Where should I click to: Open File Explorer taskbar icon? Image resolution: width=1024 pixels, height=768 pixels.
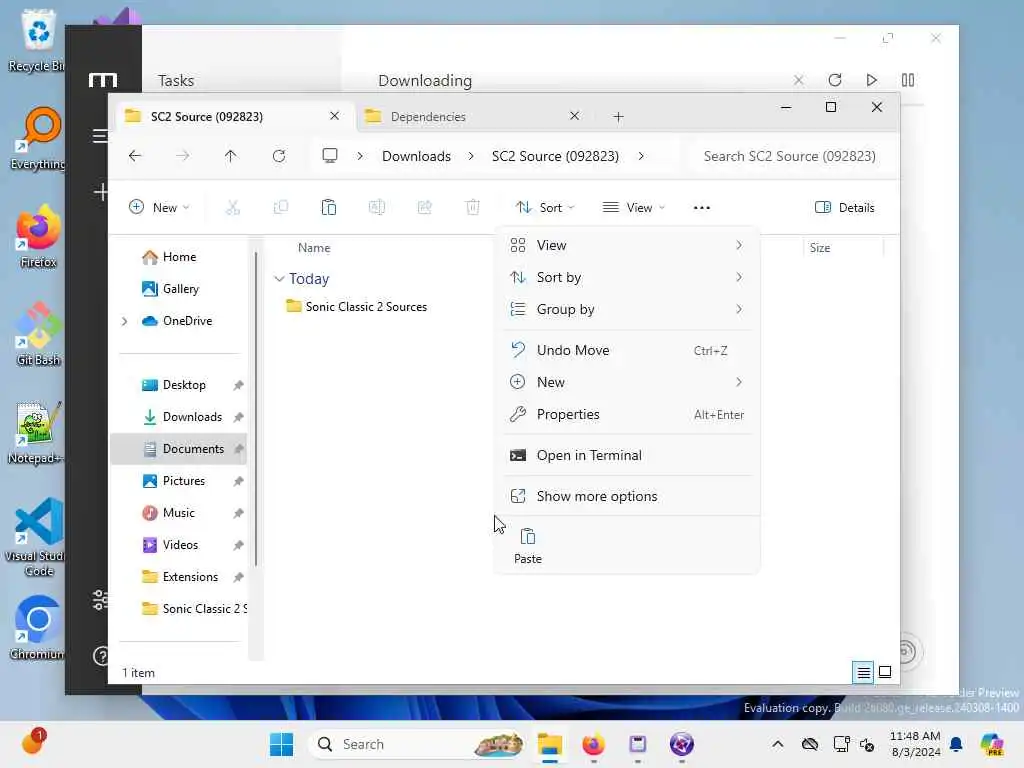(550, 744)
